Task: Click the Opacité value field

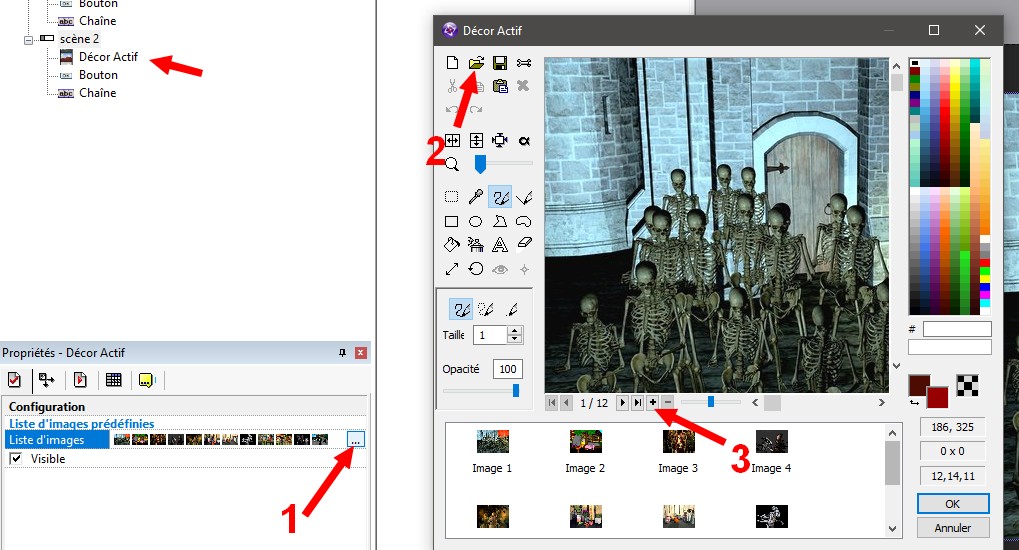Action: coord(508,369)
